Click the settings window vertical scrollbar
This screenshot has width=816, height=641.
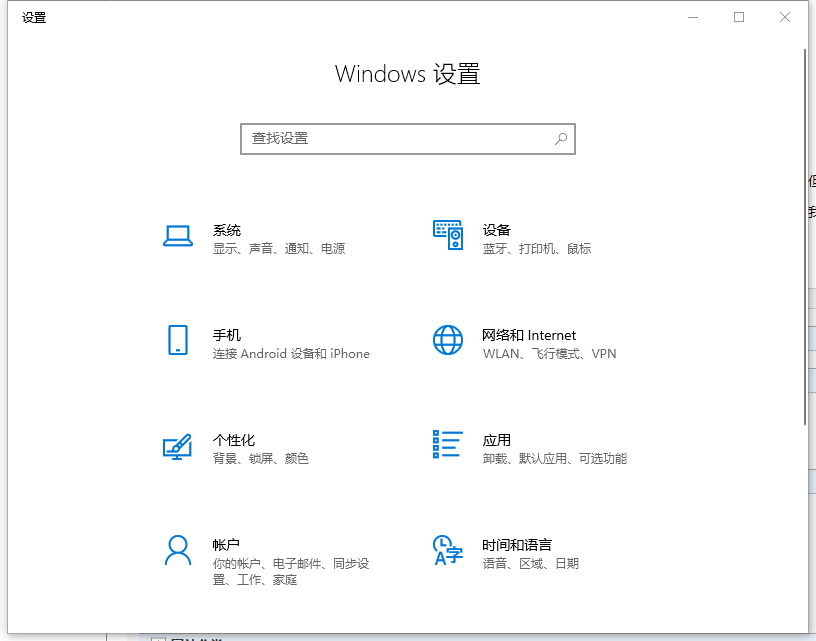coord(805,237)
